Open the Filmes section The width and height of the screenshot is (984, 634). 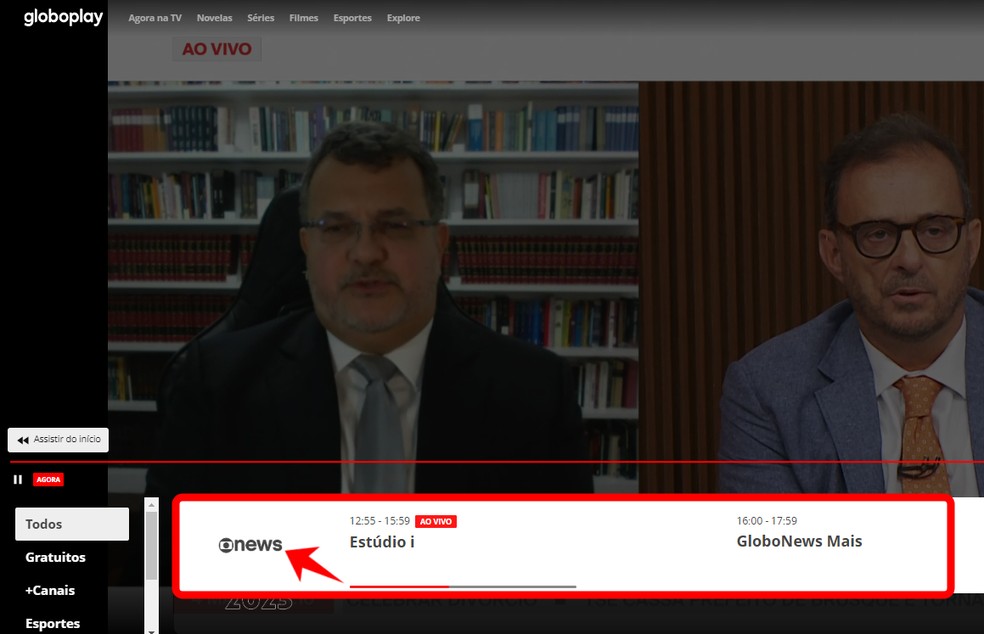point(304,18)
